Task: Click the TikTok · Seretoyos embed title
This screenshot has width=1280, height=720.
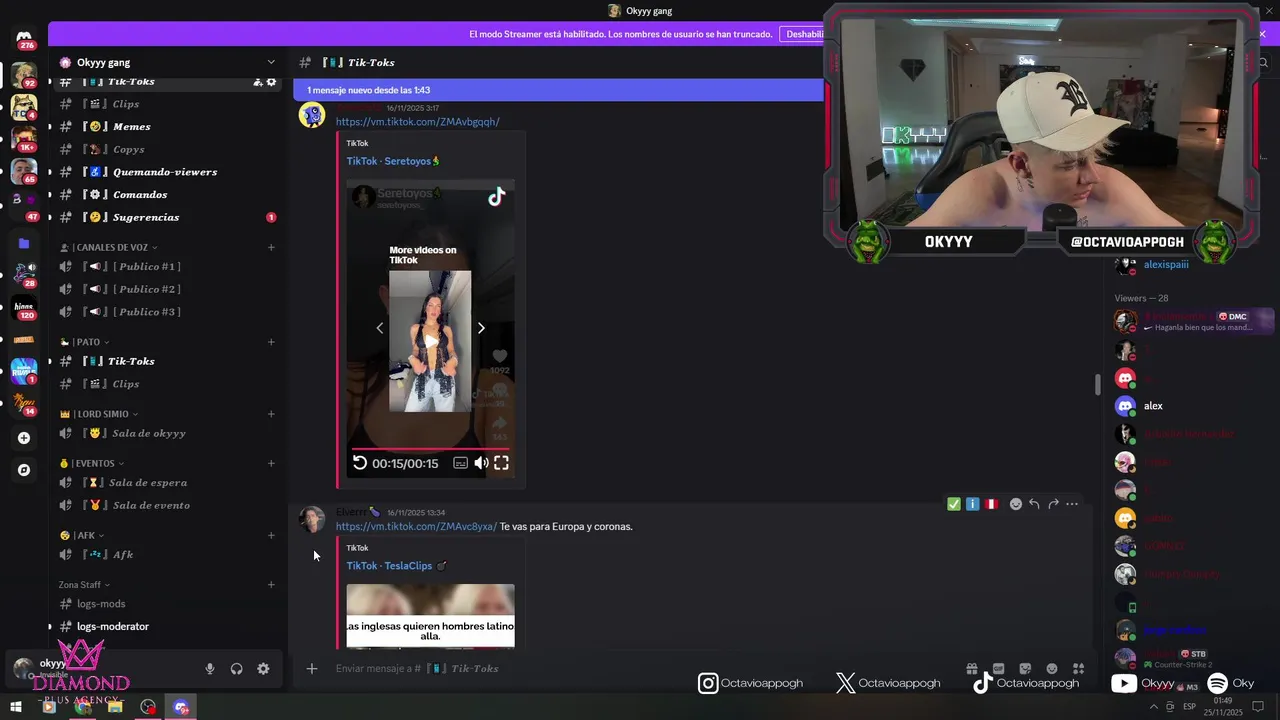Action: pyautogui.click(x=393, y=161)
